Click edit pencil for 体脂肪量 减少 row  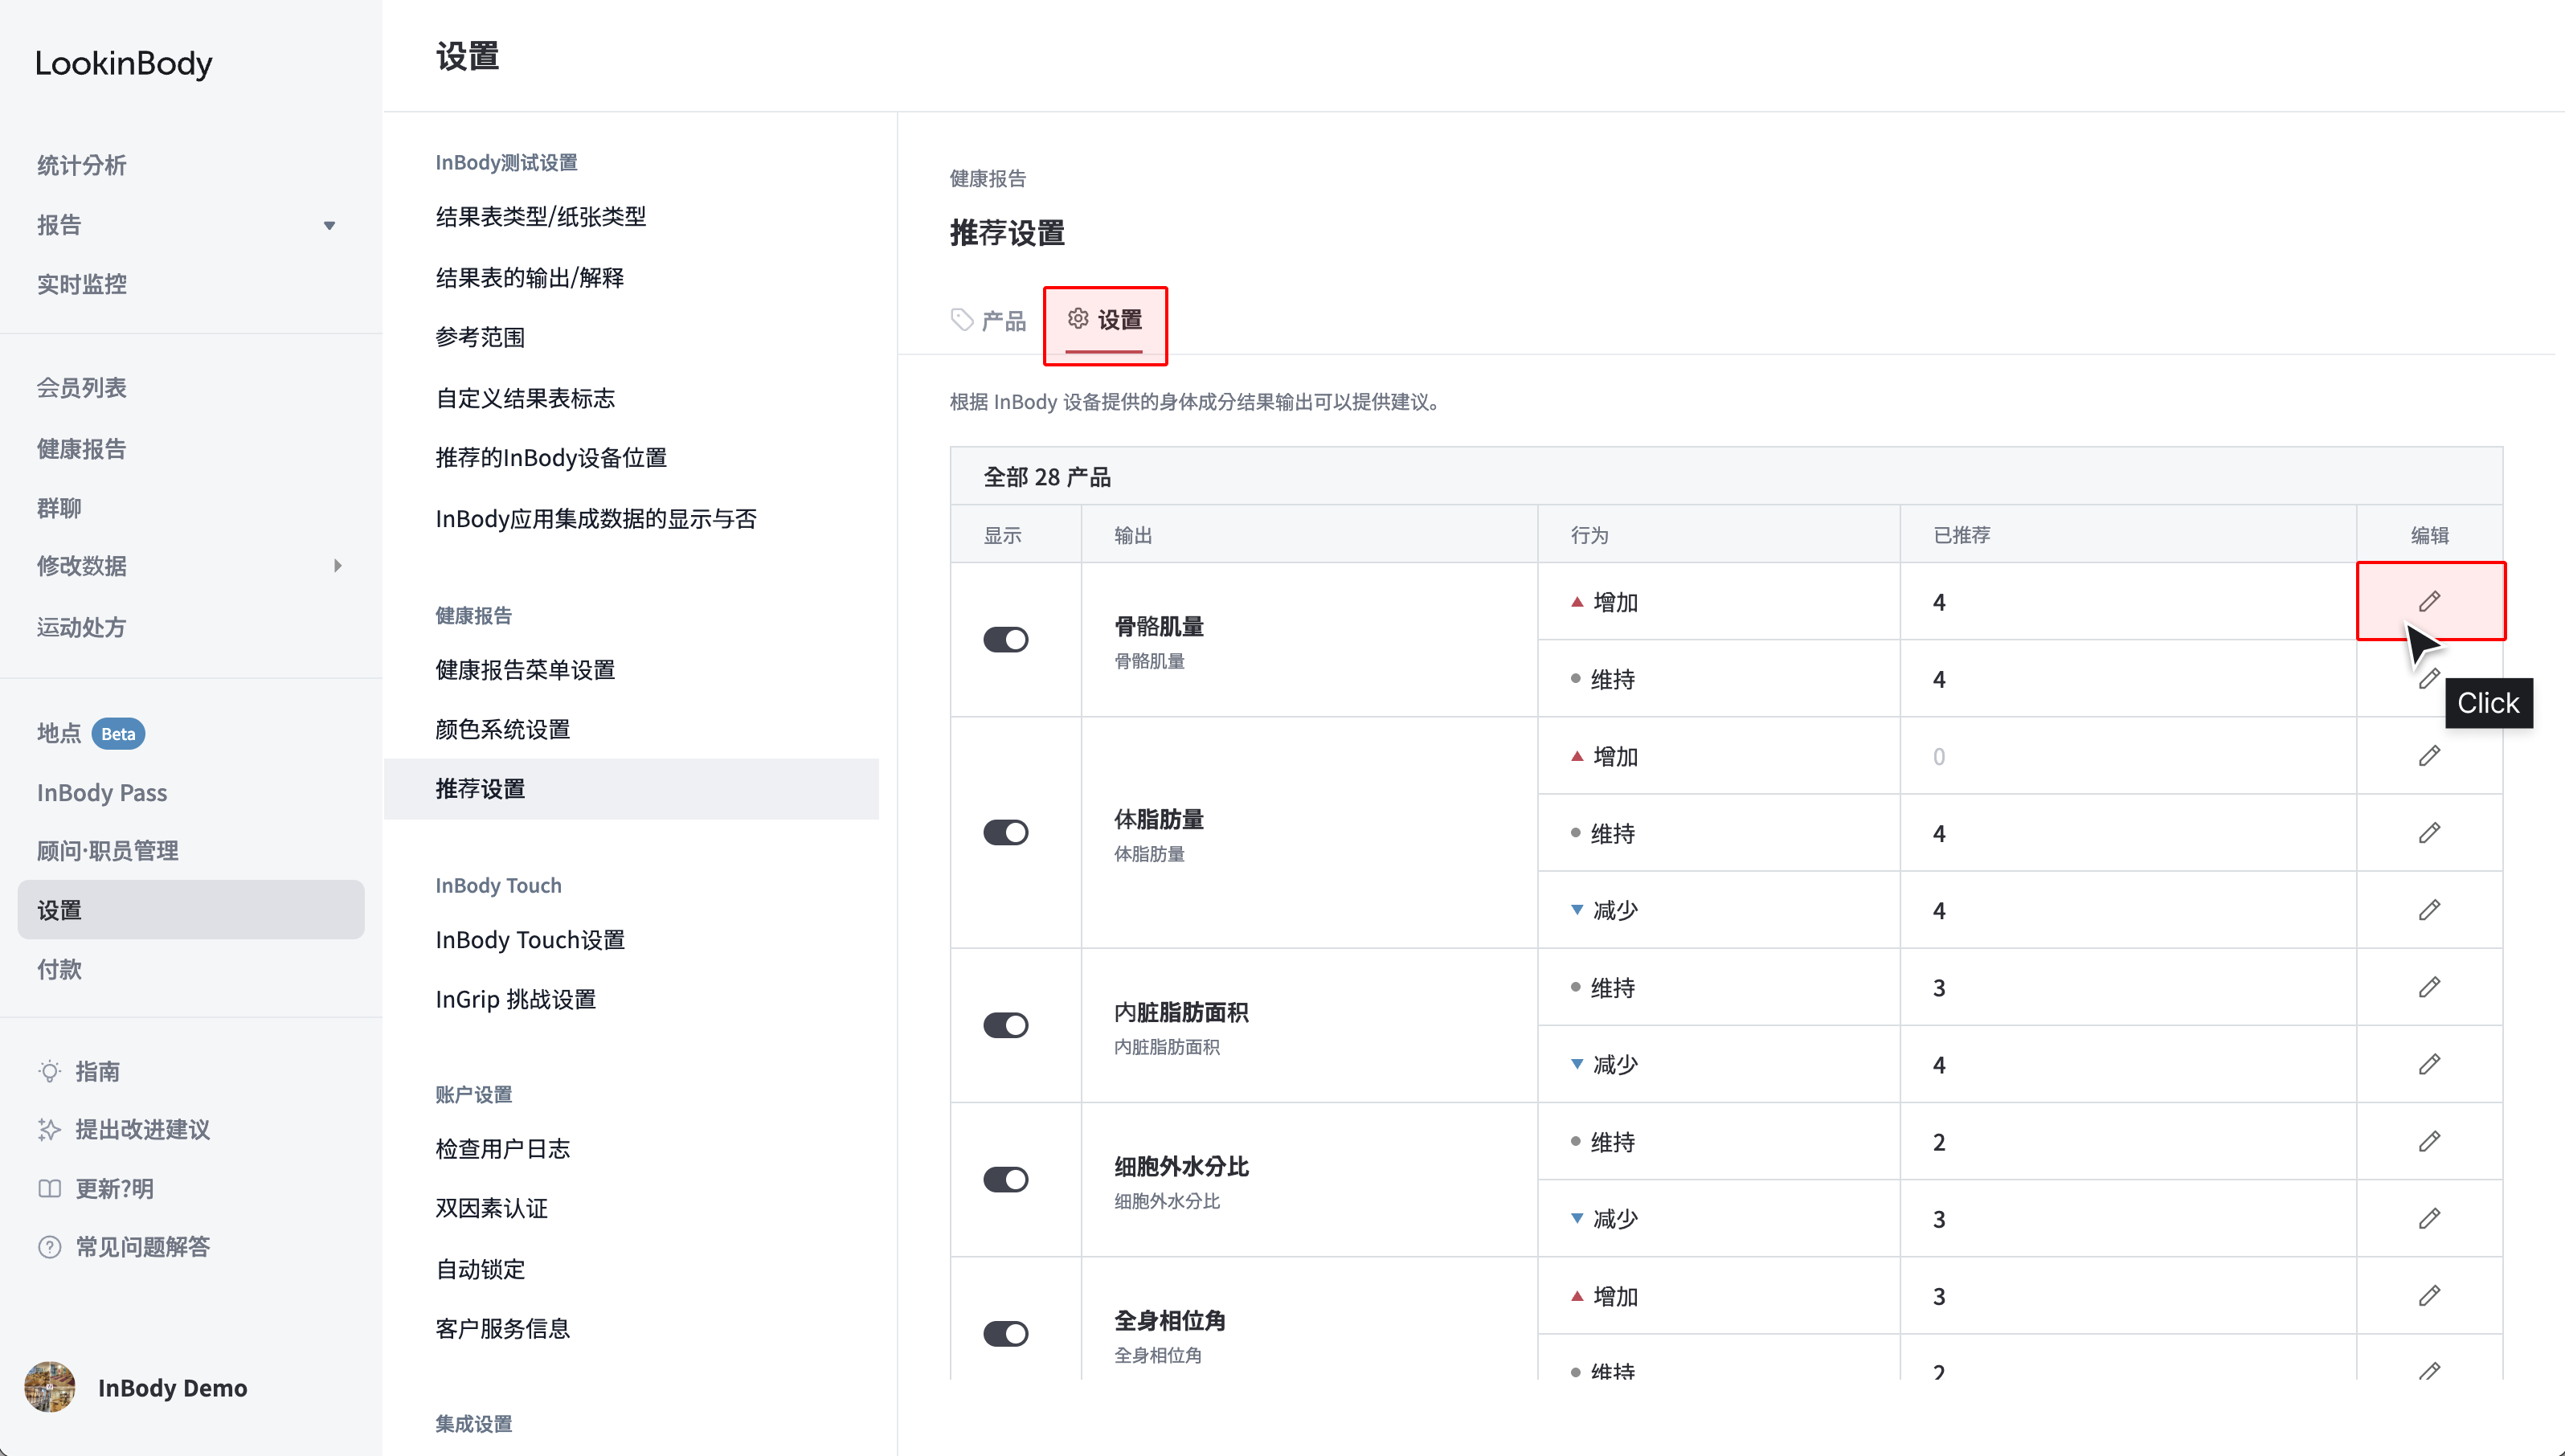point(2429,910)
